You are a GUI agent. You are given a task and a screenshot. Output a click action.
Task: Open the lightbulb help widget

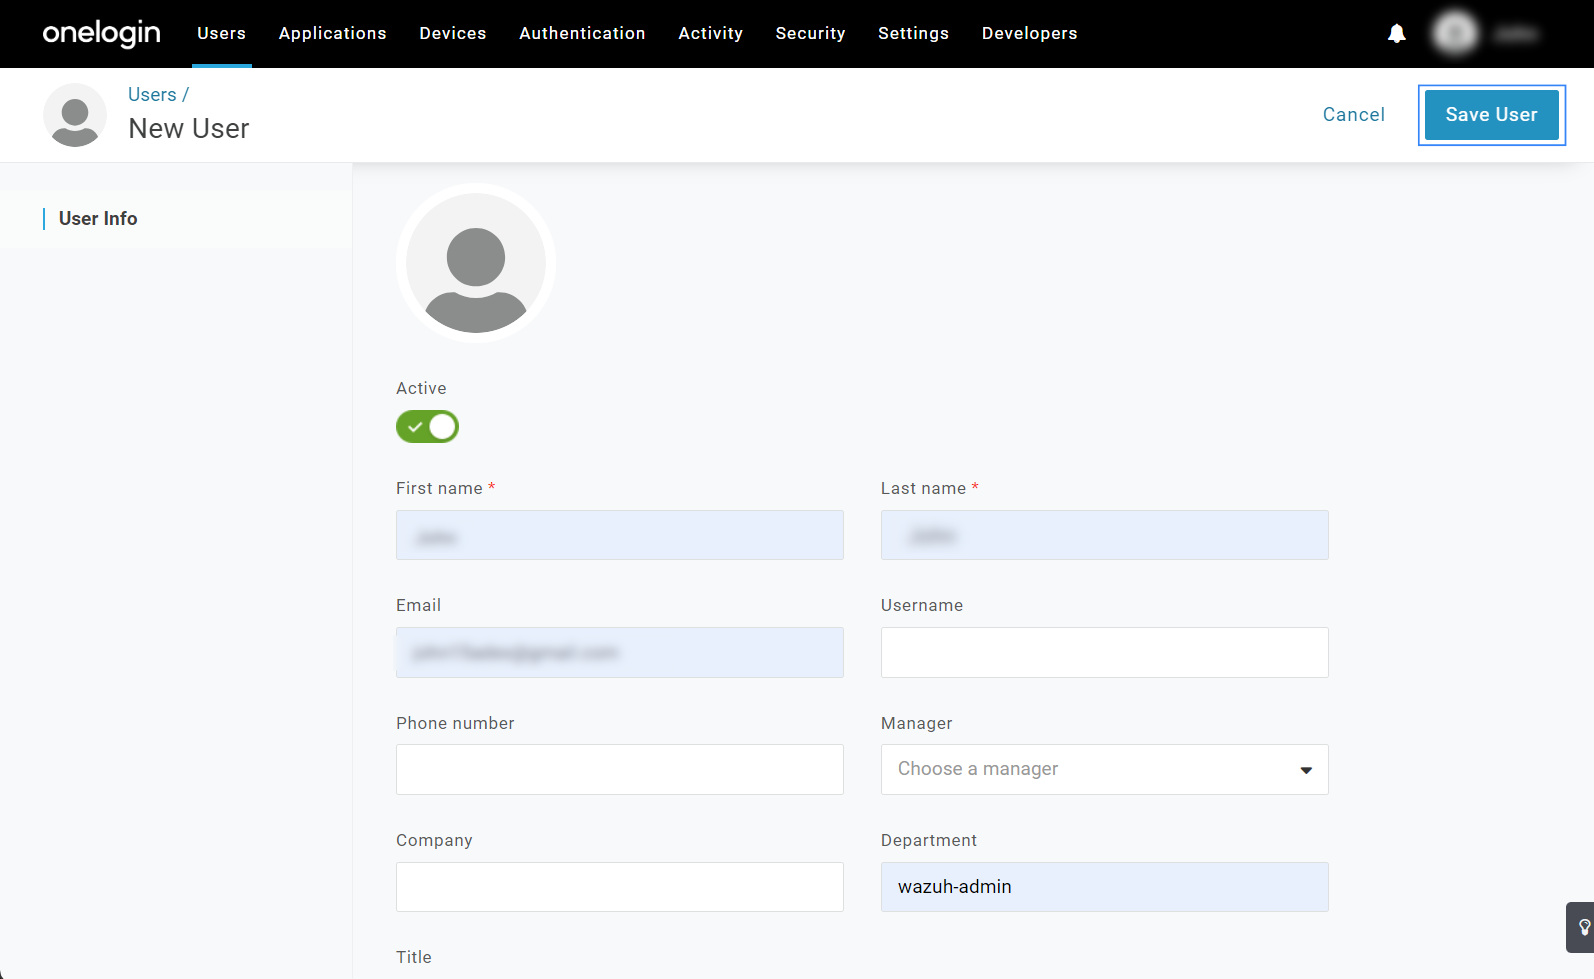coord(1582,927)
